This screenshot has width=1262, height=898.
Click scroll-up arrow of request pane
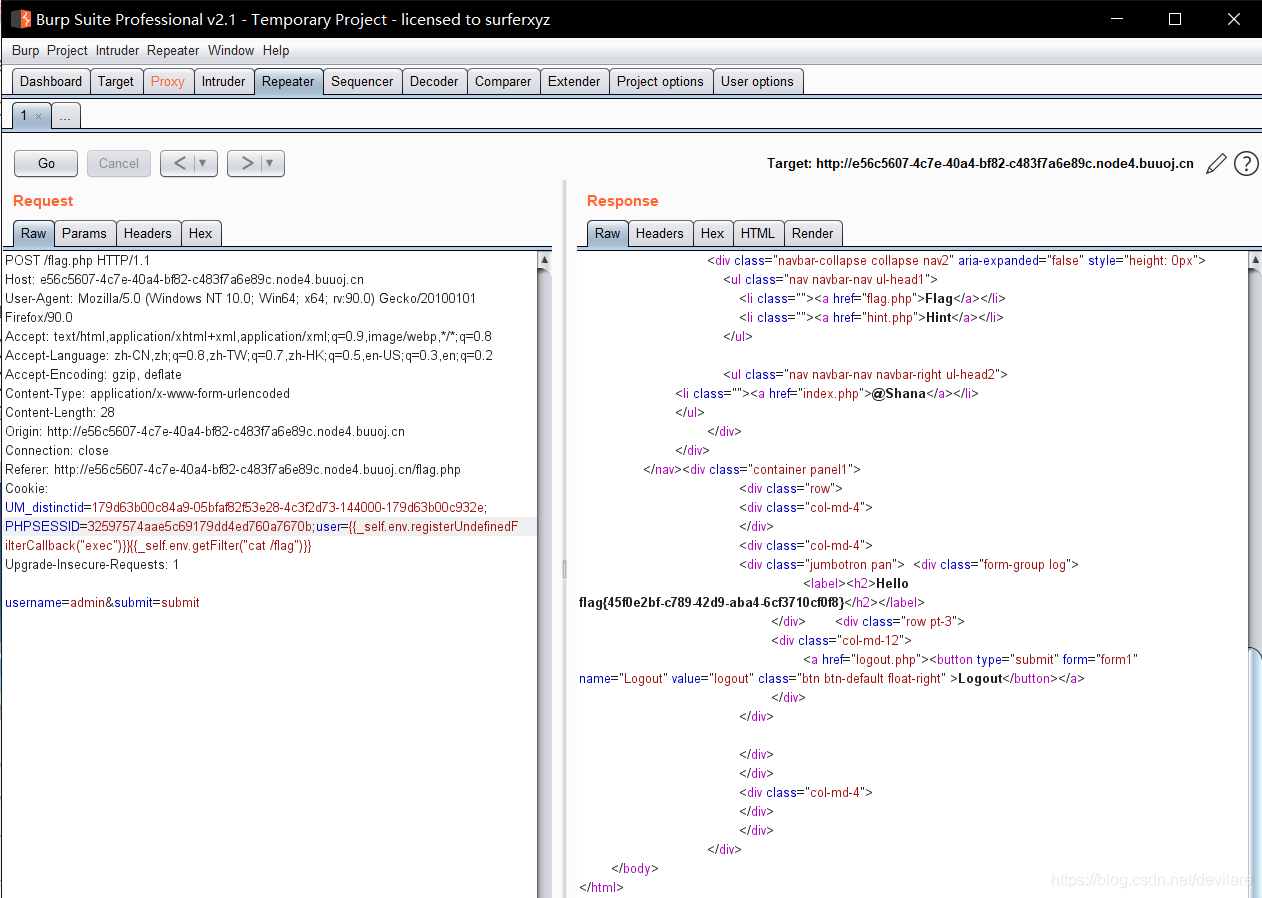click(x=544, y=259)
